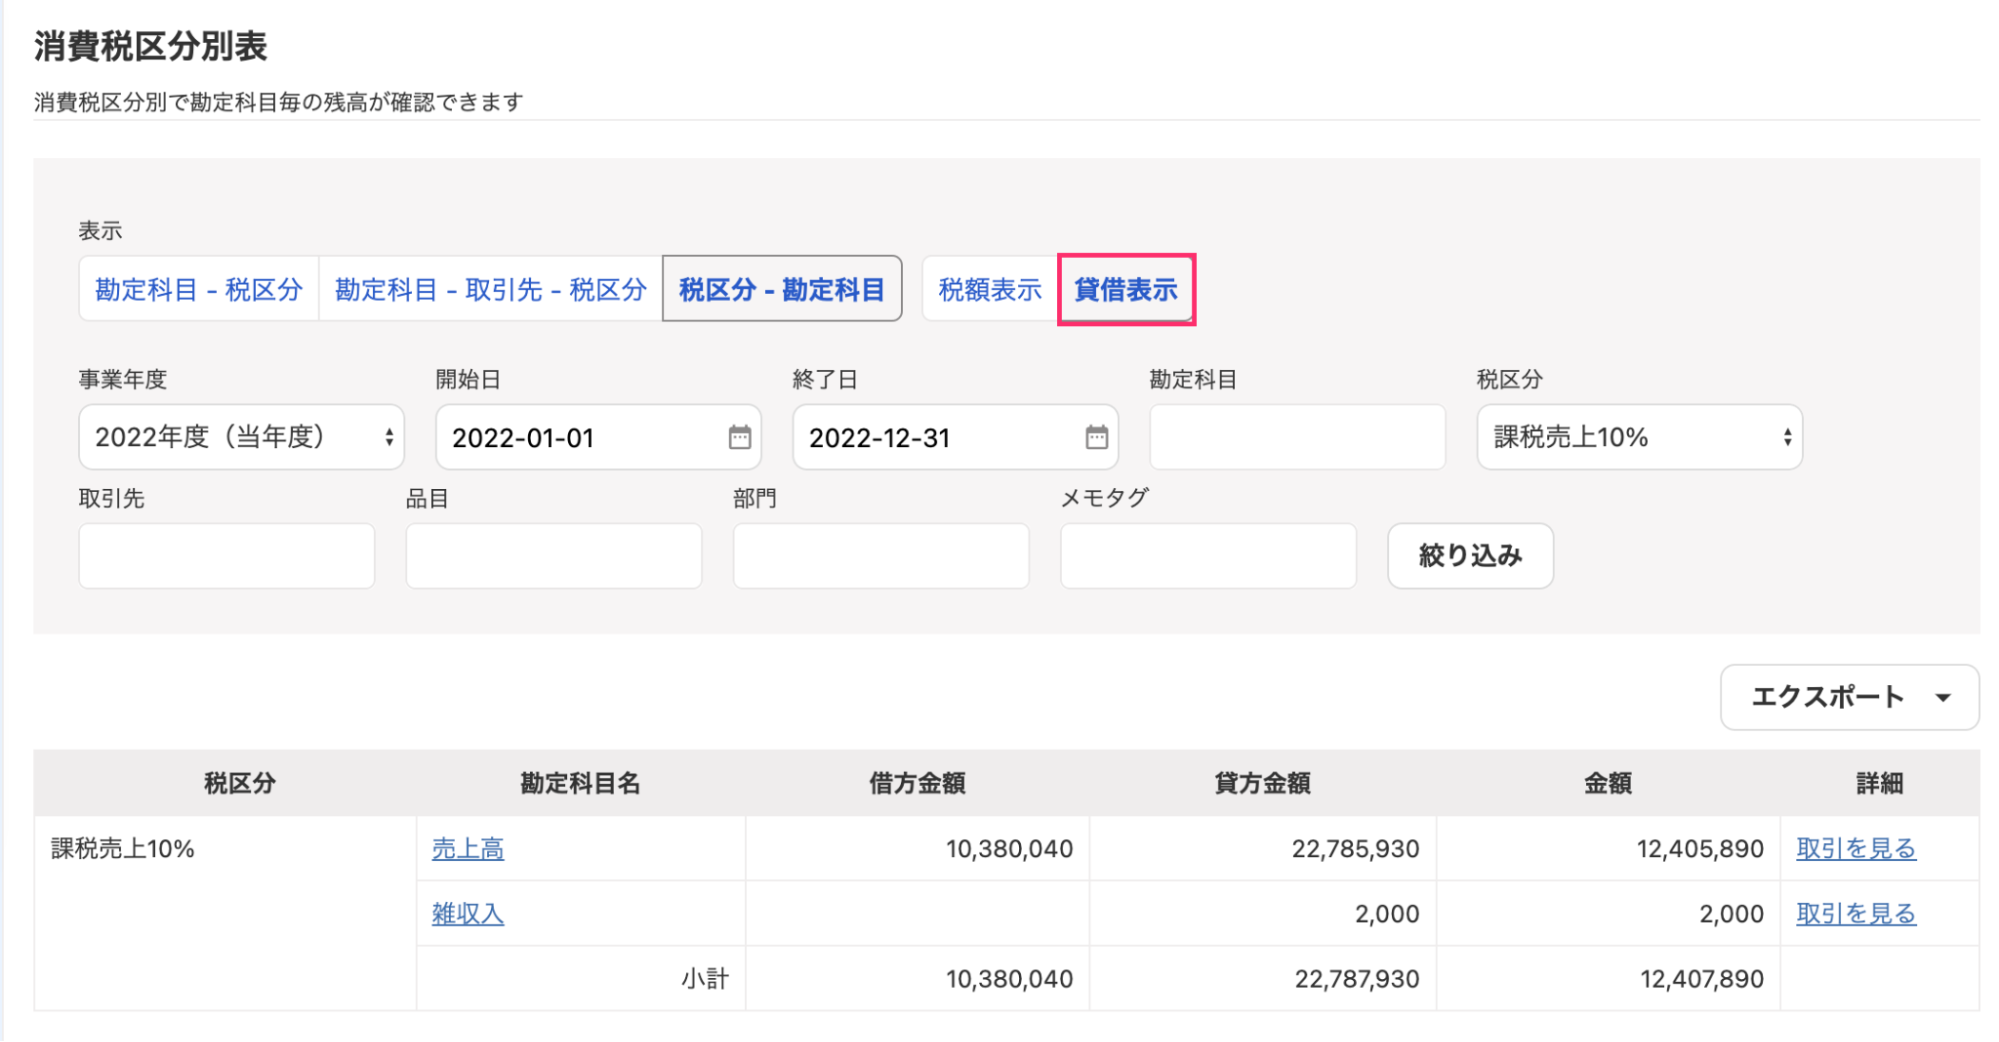Focus the 品目 filter input field
The image size is (1999, 1042).
(554, 556)
